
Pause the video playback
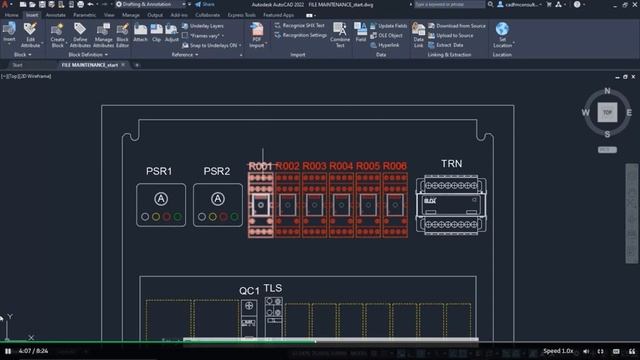[8, 351]
